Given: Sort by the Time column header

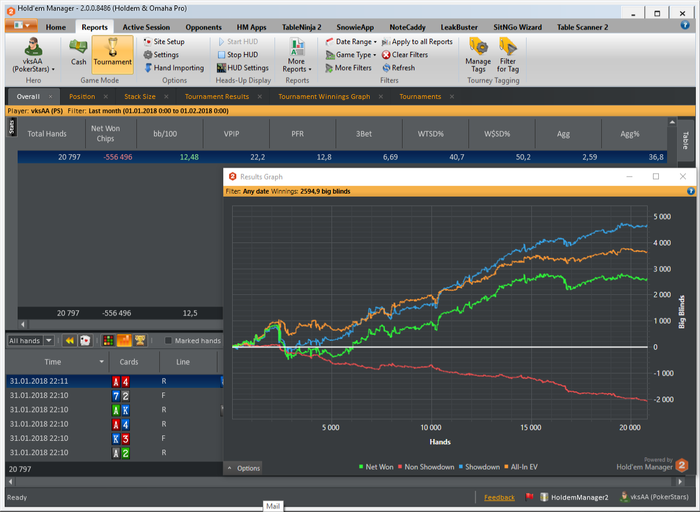Looking at the screenshot, I should pyautogui.click(x=57, y=362).
